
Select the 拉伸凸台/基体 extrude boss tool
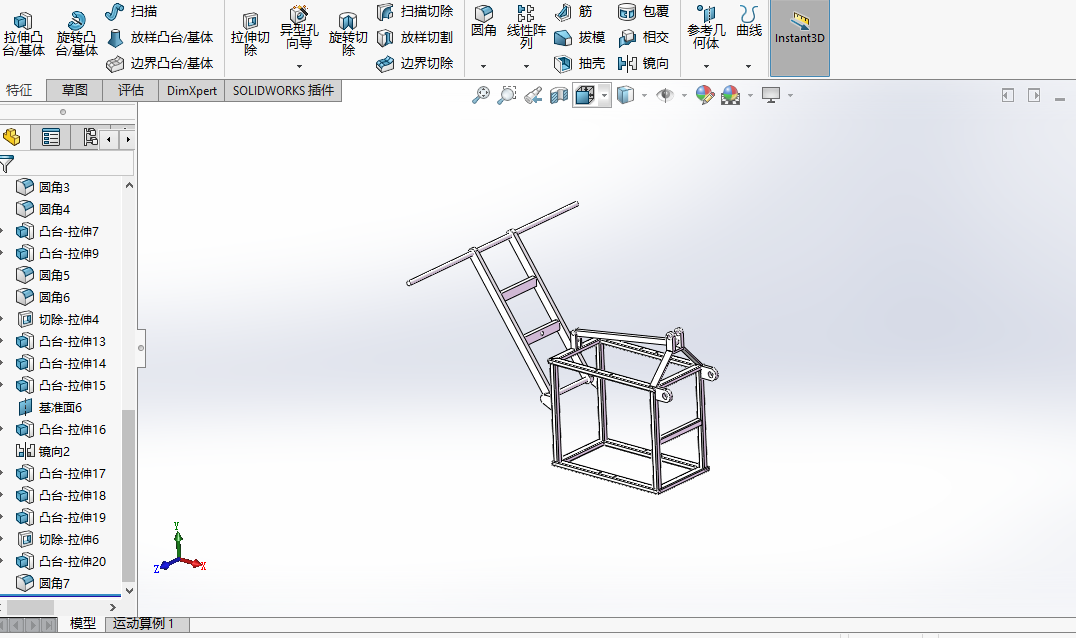coord(23,34)
